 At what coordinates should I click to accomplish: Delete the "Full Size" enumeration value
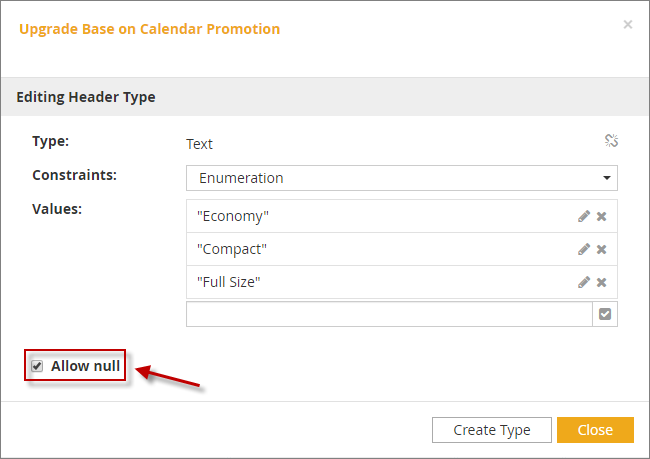point(602,282)
